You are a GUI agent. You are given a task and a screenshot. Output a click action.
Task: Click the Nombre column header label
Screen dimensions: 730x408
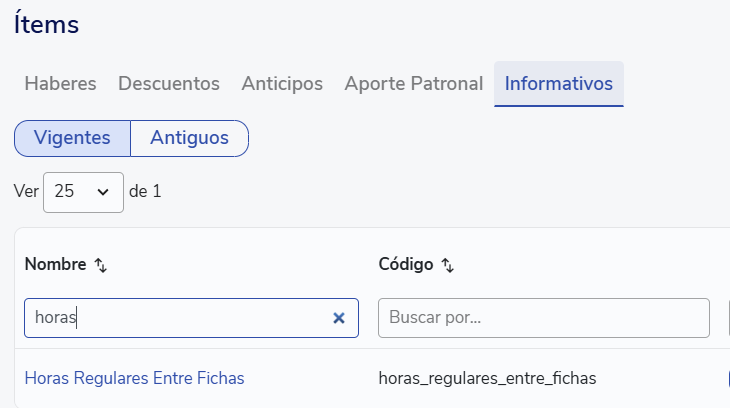pyautogui.click(x=55, y=264)
